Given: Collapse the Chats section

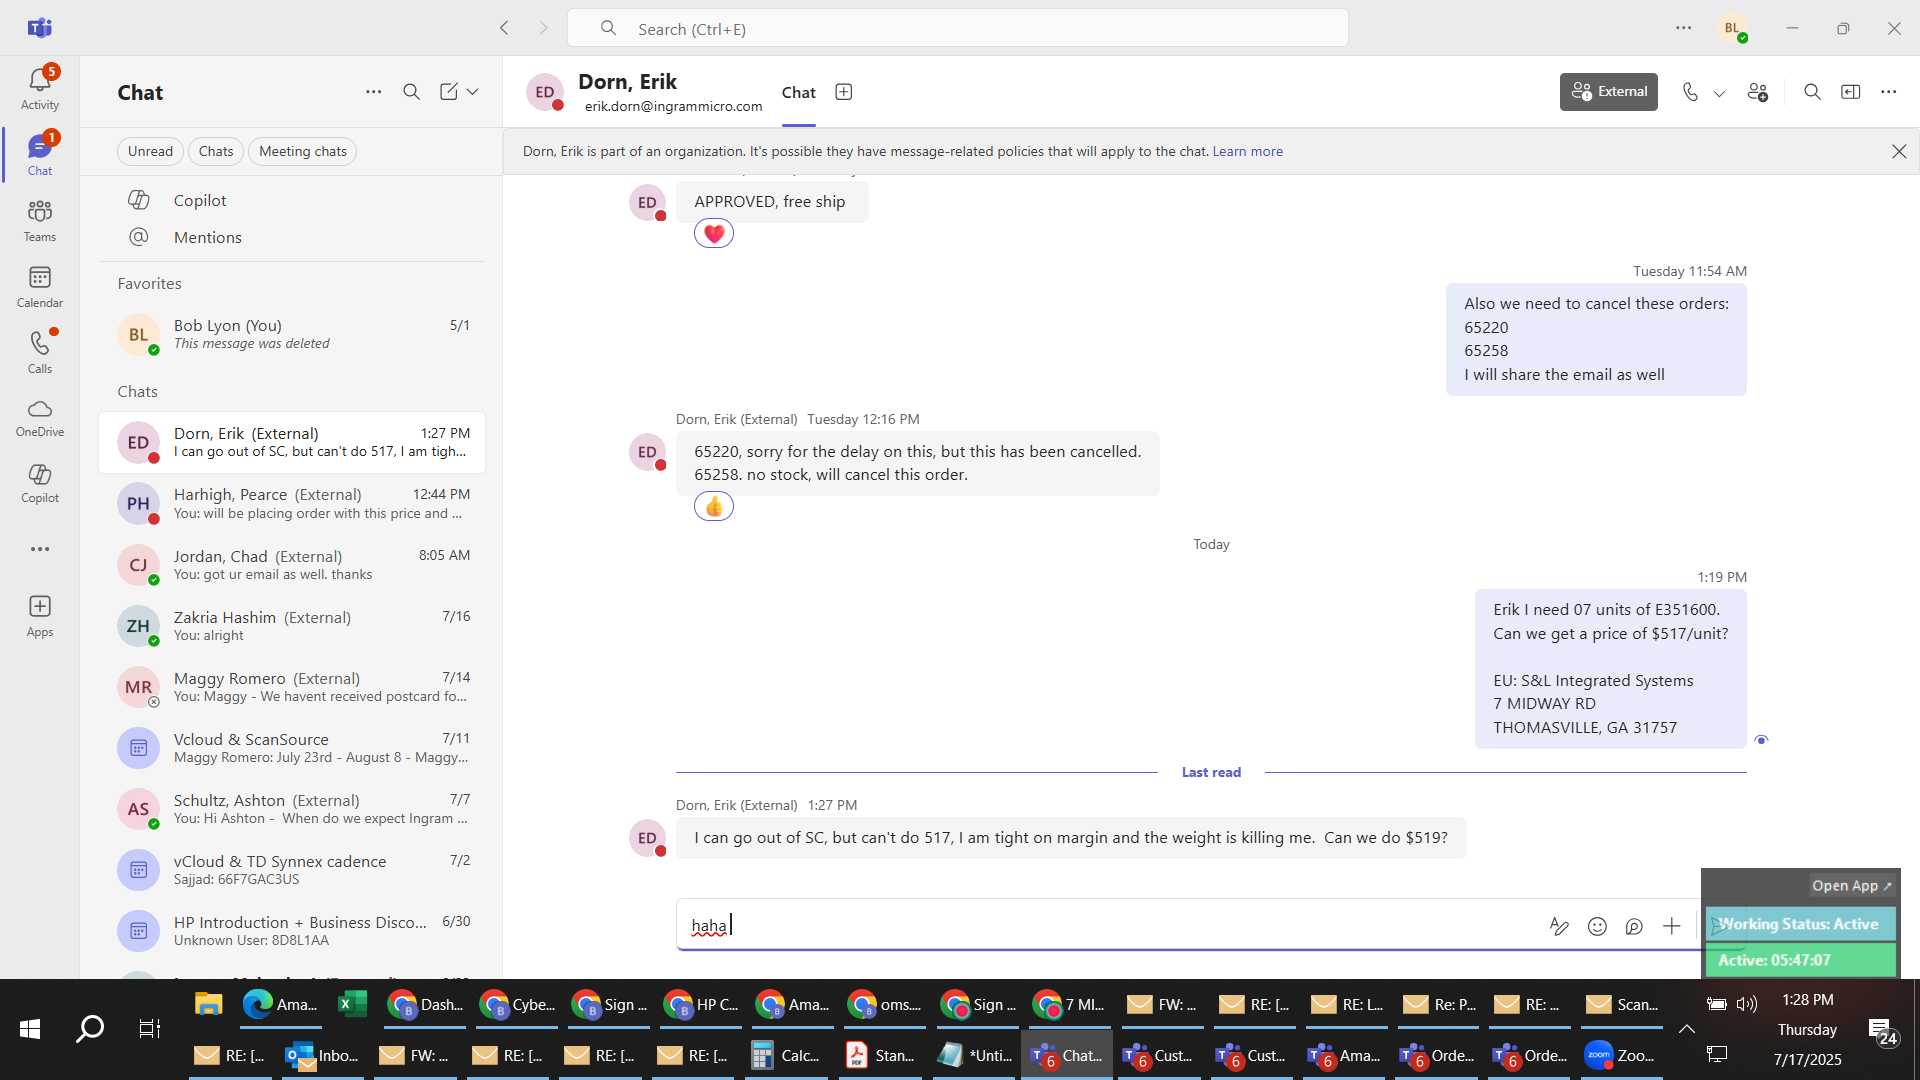Looking at the screenshot, I should pyautogui.click(x=137, y=391).
